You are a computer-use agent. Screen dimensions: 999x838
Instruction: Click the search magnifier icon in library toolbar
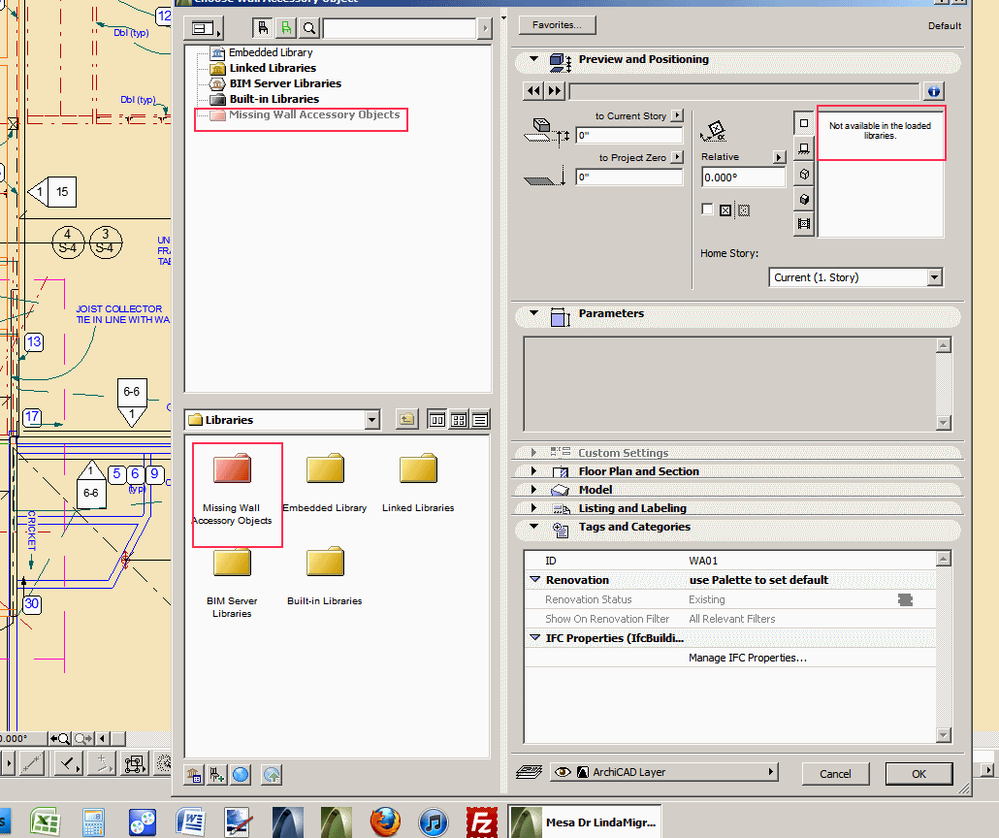310,28
